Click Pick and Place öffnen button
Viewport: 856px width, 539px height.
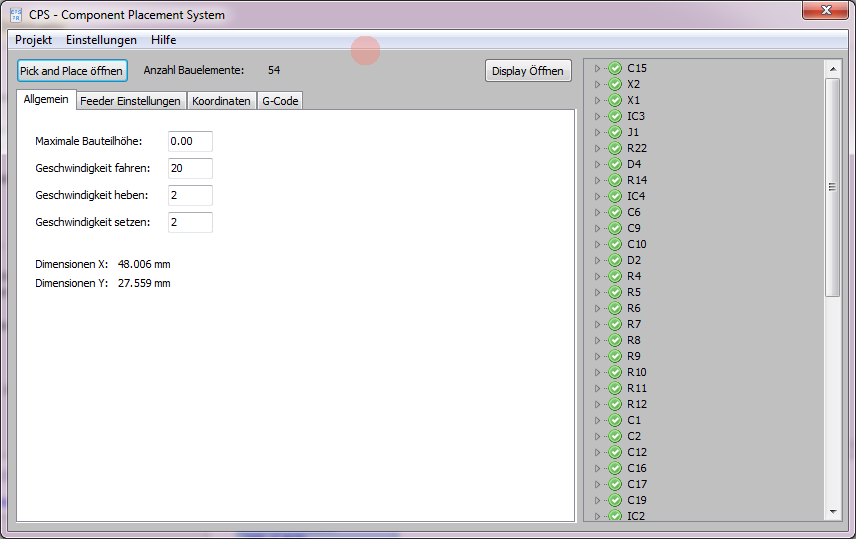tap(72, 71)
